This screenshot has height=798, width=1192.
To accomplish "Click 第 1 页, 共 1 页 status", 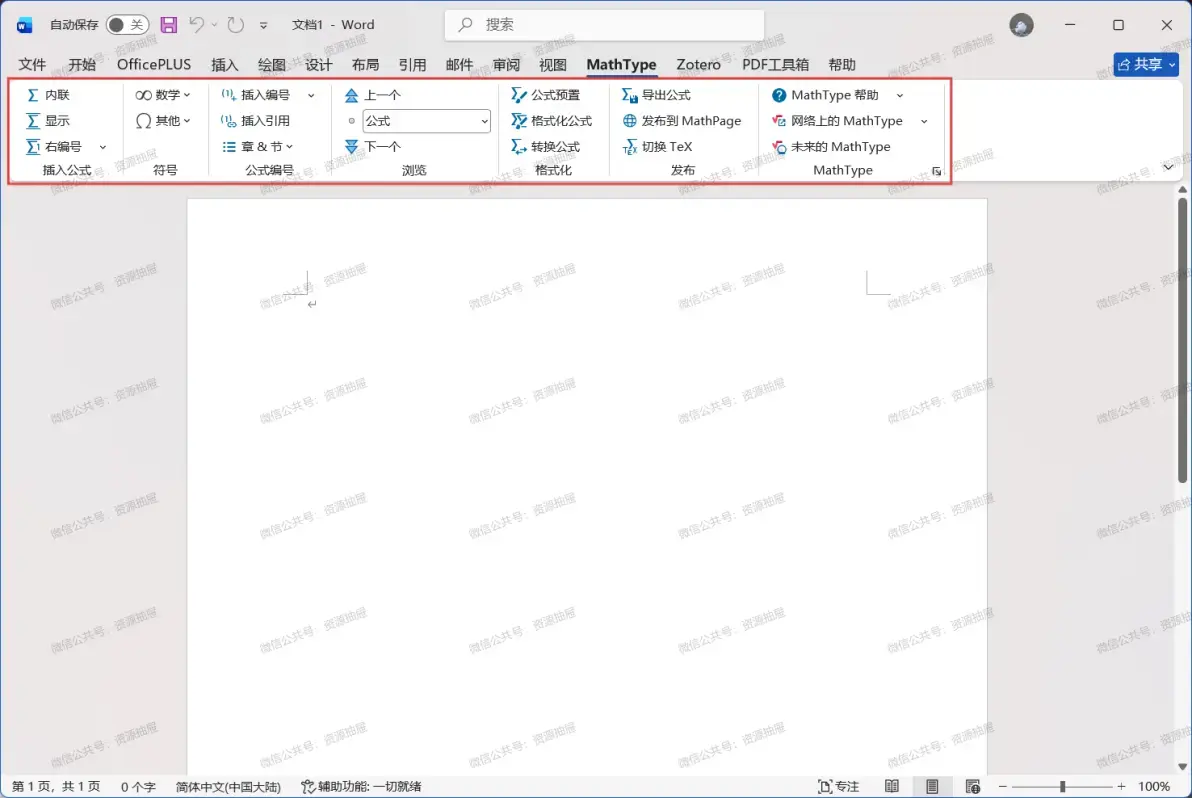I will click(56, 787).
